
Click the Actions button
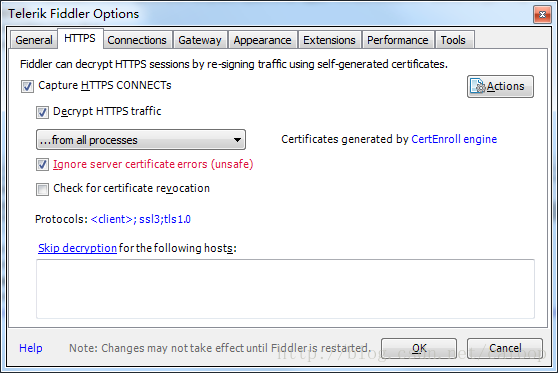click(500, 86)
